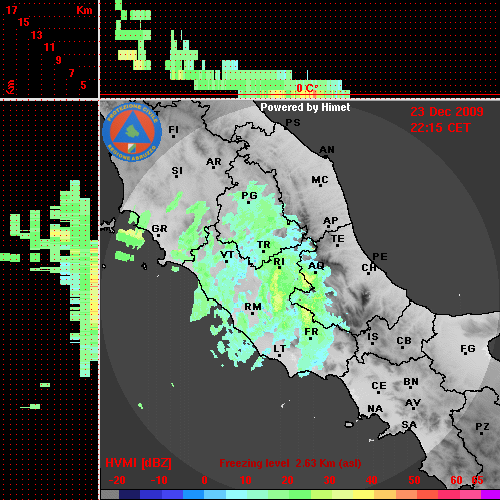Viewport: 500px width, 500px height.
Task: Click the -10 value on dBZ scale
Action: pyautogui.click(x=159, y=480)
